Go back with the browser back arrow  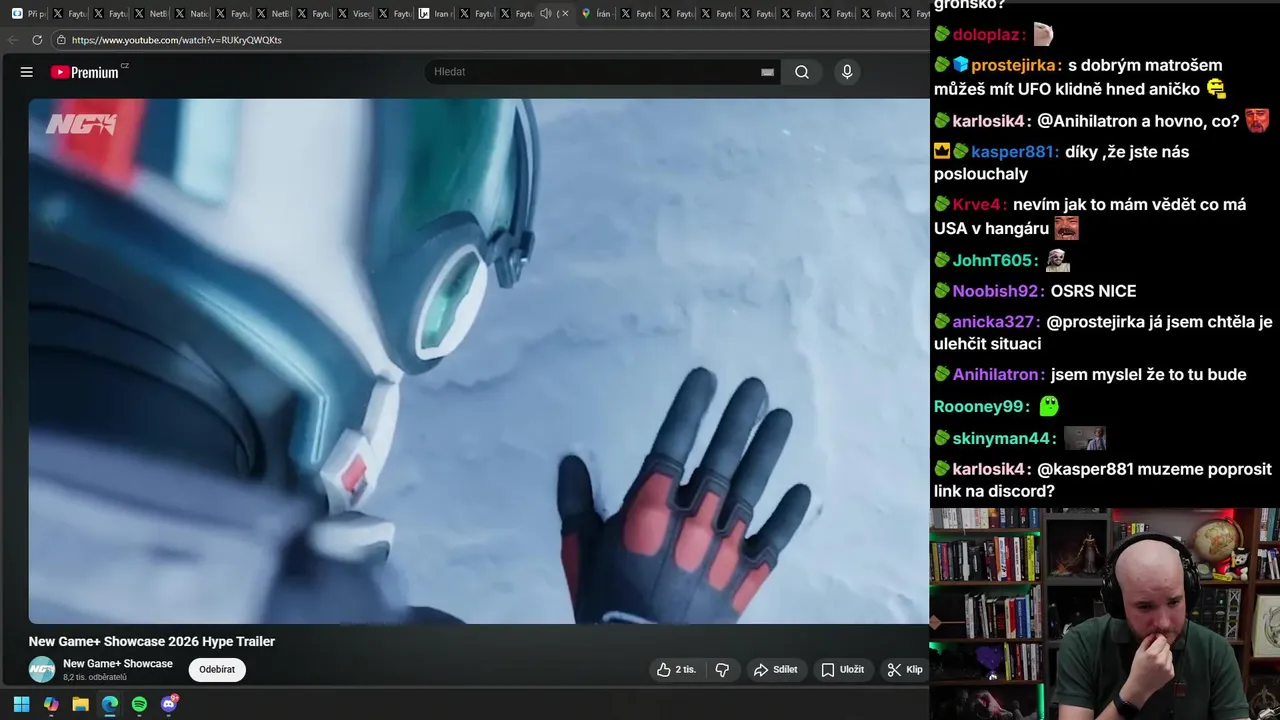click(x=12, y=40)
